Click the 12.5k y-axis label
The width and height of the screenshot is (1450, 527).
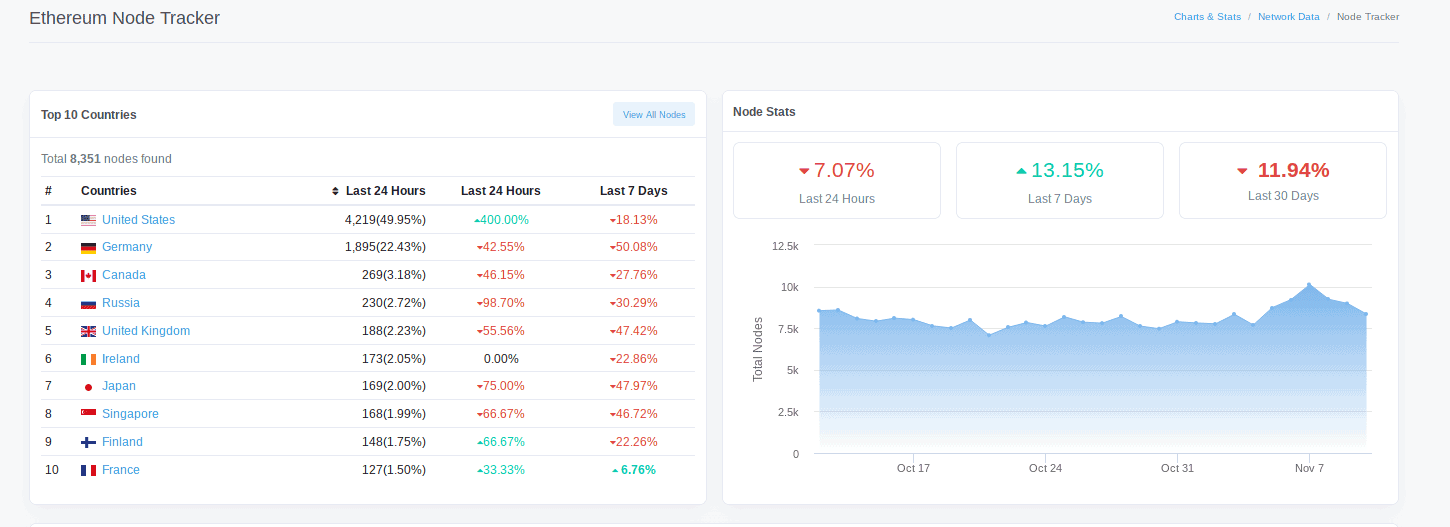pyautogui.click(x=786, y=246)
